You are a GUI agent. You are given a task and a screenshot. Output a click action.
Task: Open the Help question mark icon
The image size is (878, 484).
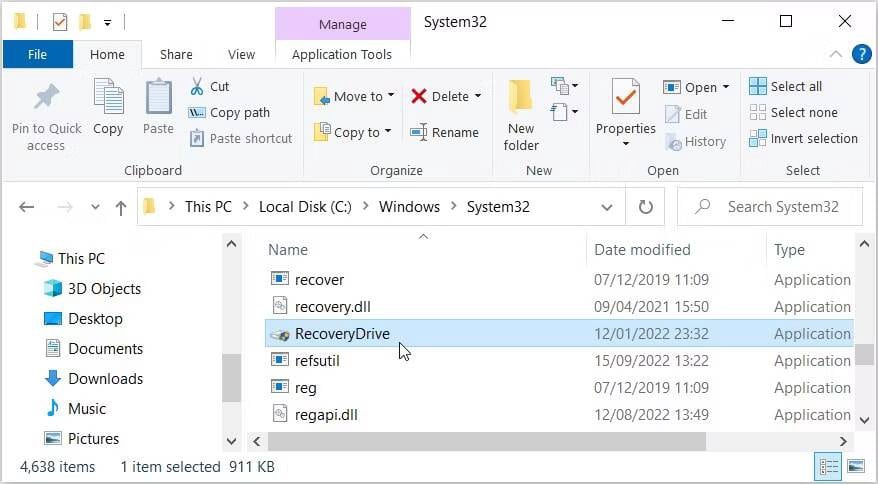tap(861, 54)
